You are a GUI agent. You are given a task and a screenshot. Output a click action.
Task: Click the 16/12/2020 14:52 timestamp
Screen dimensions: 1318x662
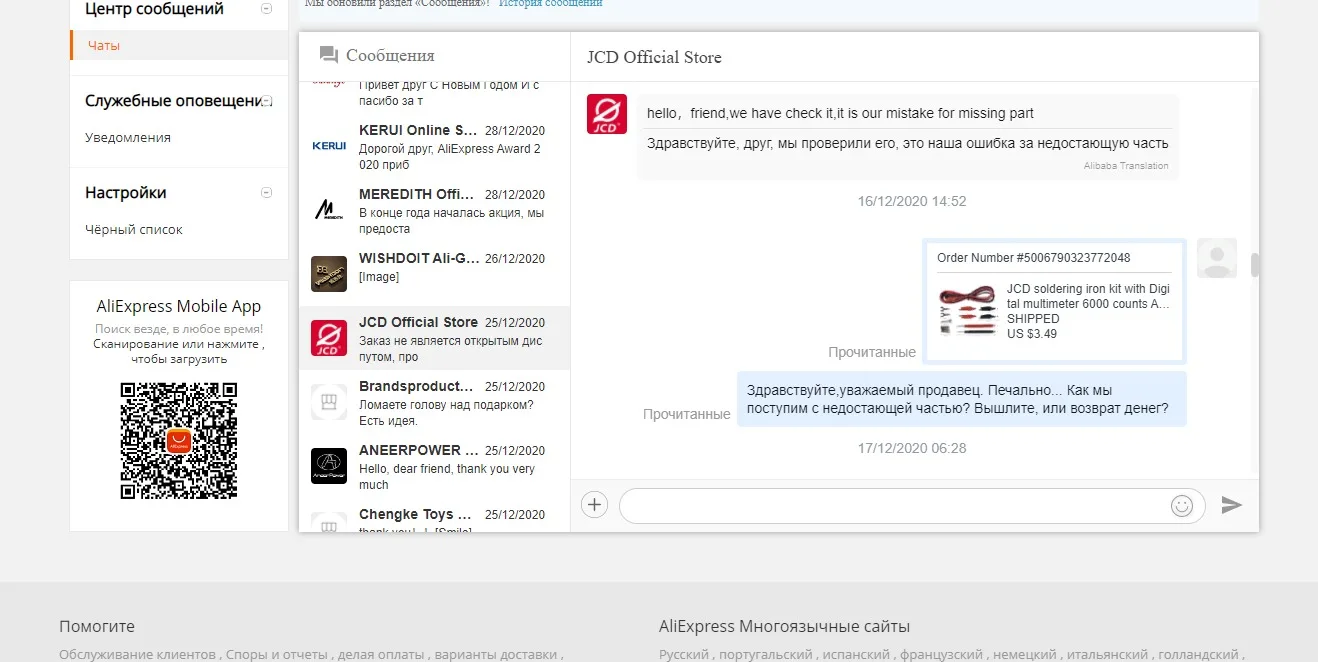(912, 201)
